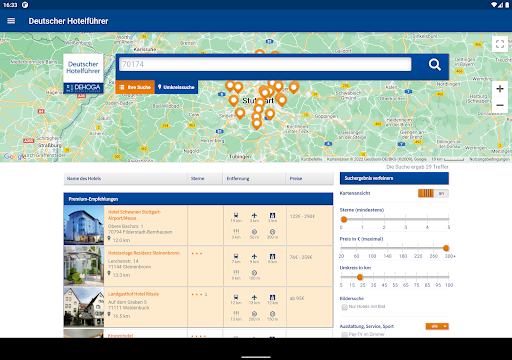Screen dimensions: 512x360
Task: Toggle fullscreen map view icon
Action: click(500, 44)
